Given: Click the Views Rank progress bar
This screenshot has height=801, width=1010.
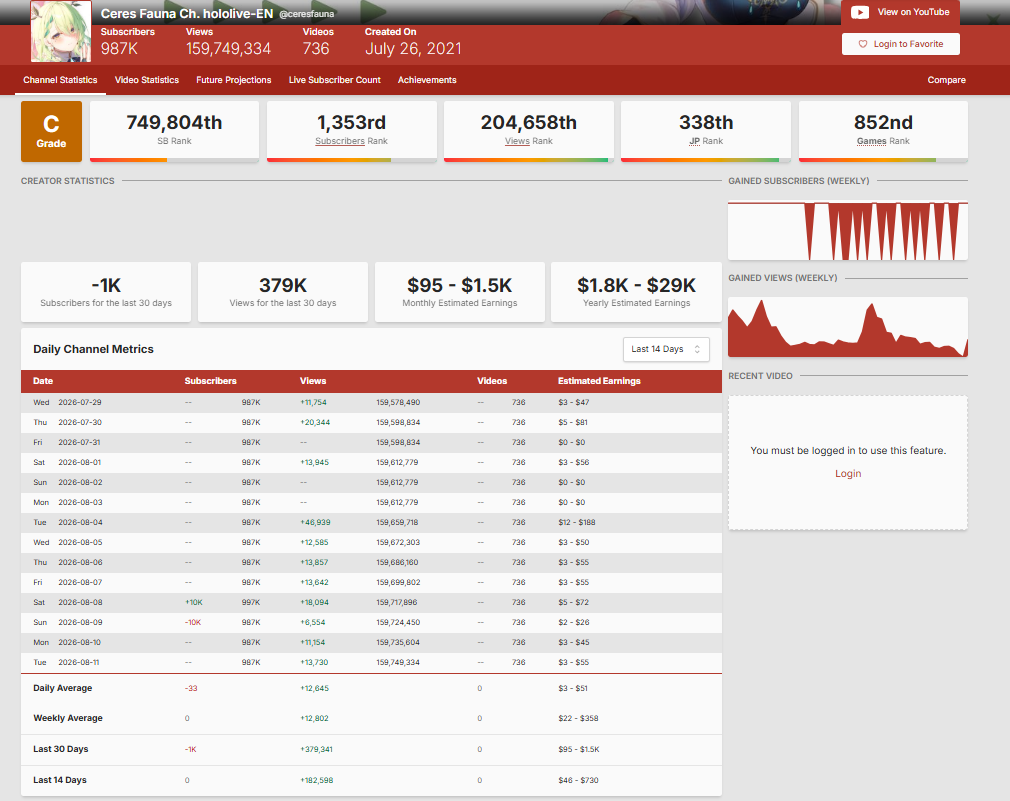Looking at the screenshot, I should coord(529,160).
